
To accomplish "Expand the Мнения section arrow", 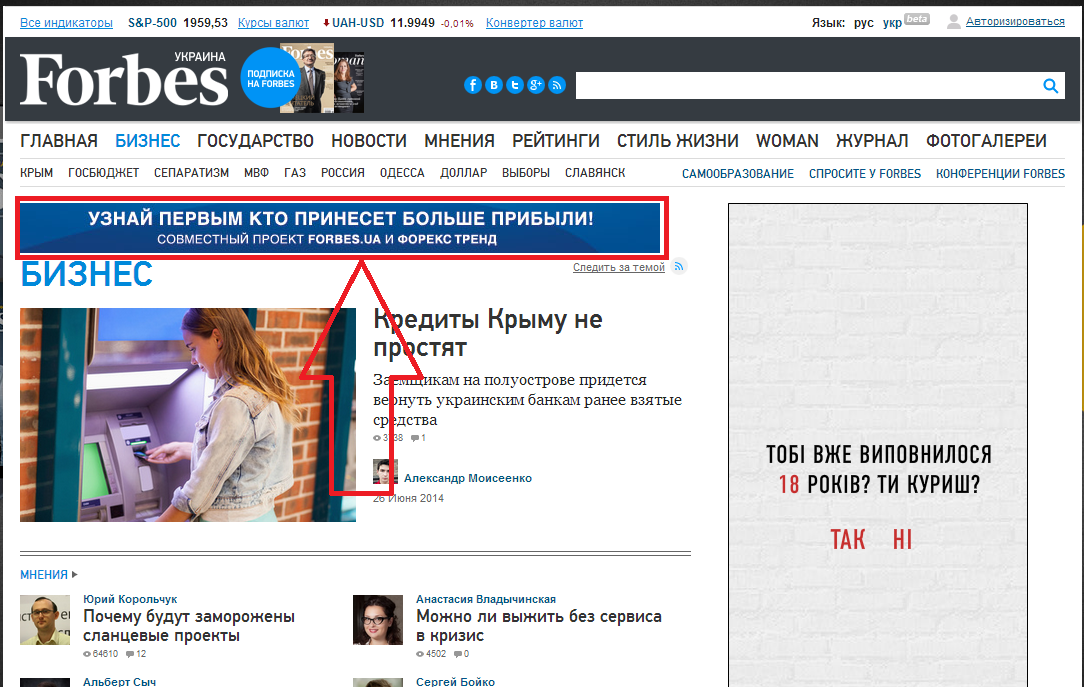I will 75,575.
